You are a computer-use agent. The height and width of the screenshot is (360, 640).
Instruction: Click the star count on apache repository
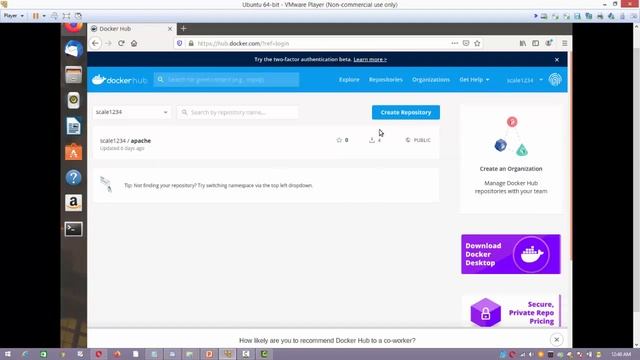pyautogui.click(x=342, y=140)
